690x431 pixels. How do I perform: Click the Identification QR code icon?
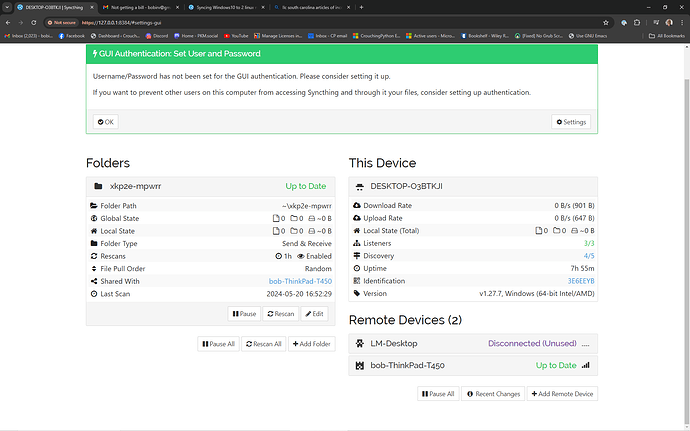click(357, 281)
